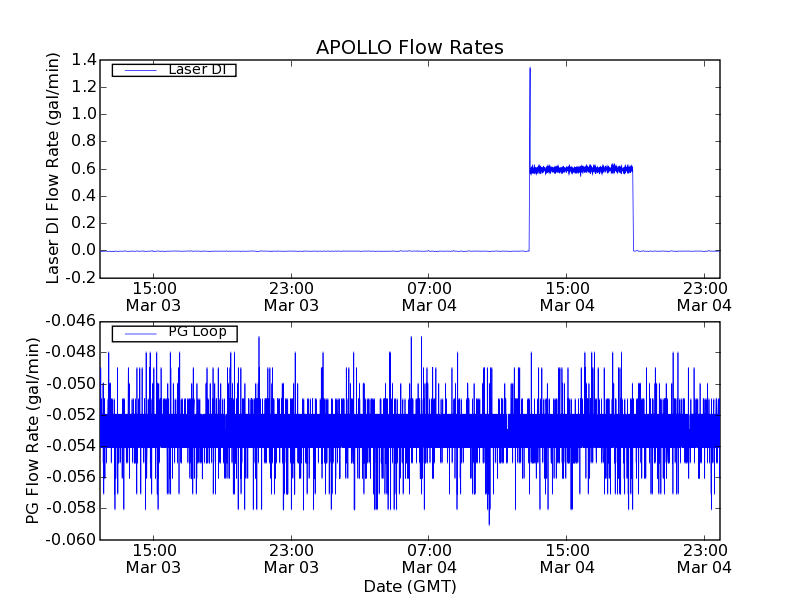Click the "PG Flow Rate (gal/min)" axis label
The image size is (800, 600).
tap(32, 431)
